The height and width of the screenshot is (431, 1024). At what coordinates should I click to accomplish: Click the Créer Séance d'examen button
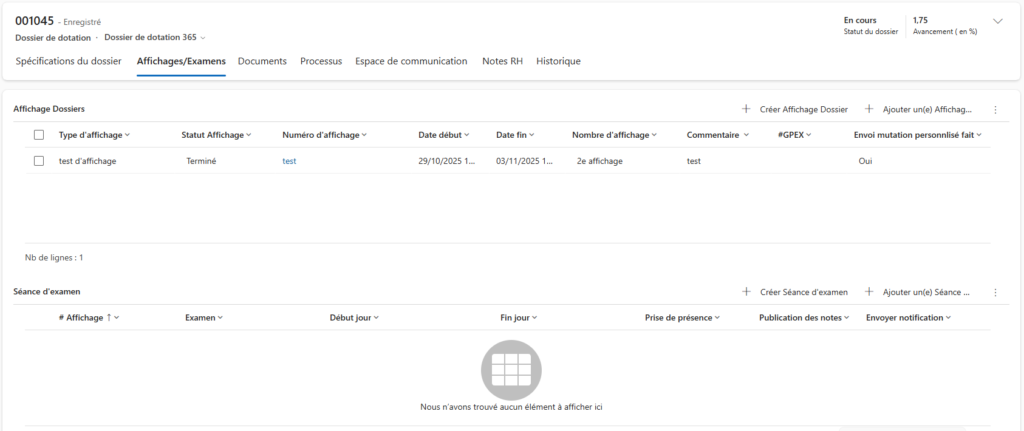click(x=803, y=292)
